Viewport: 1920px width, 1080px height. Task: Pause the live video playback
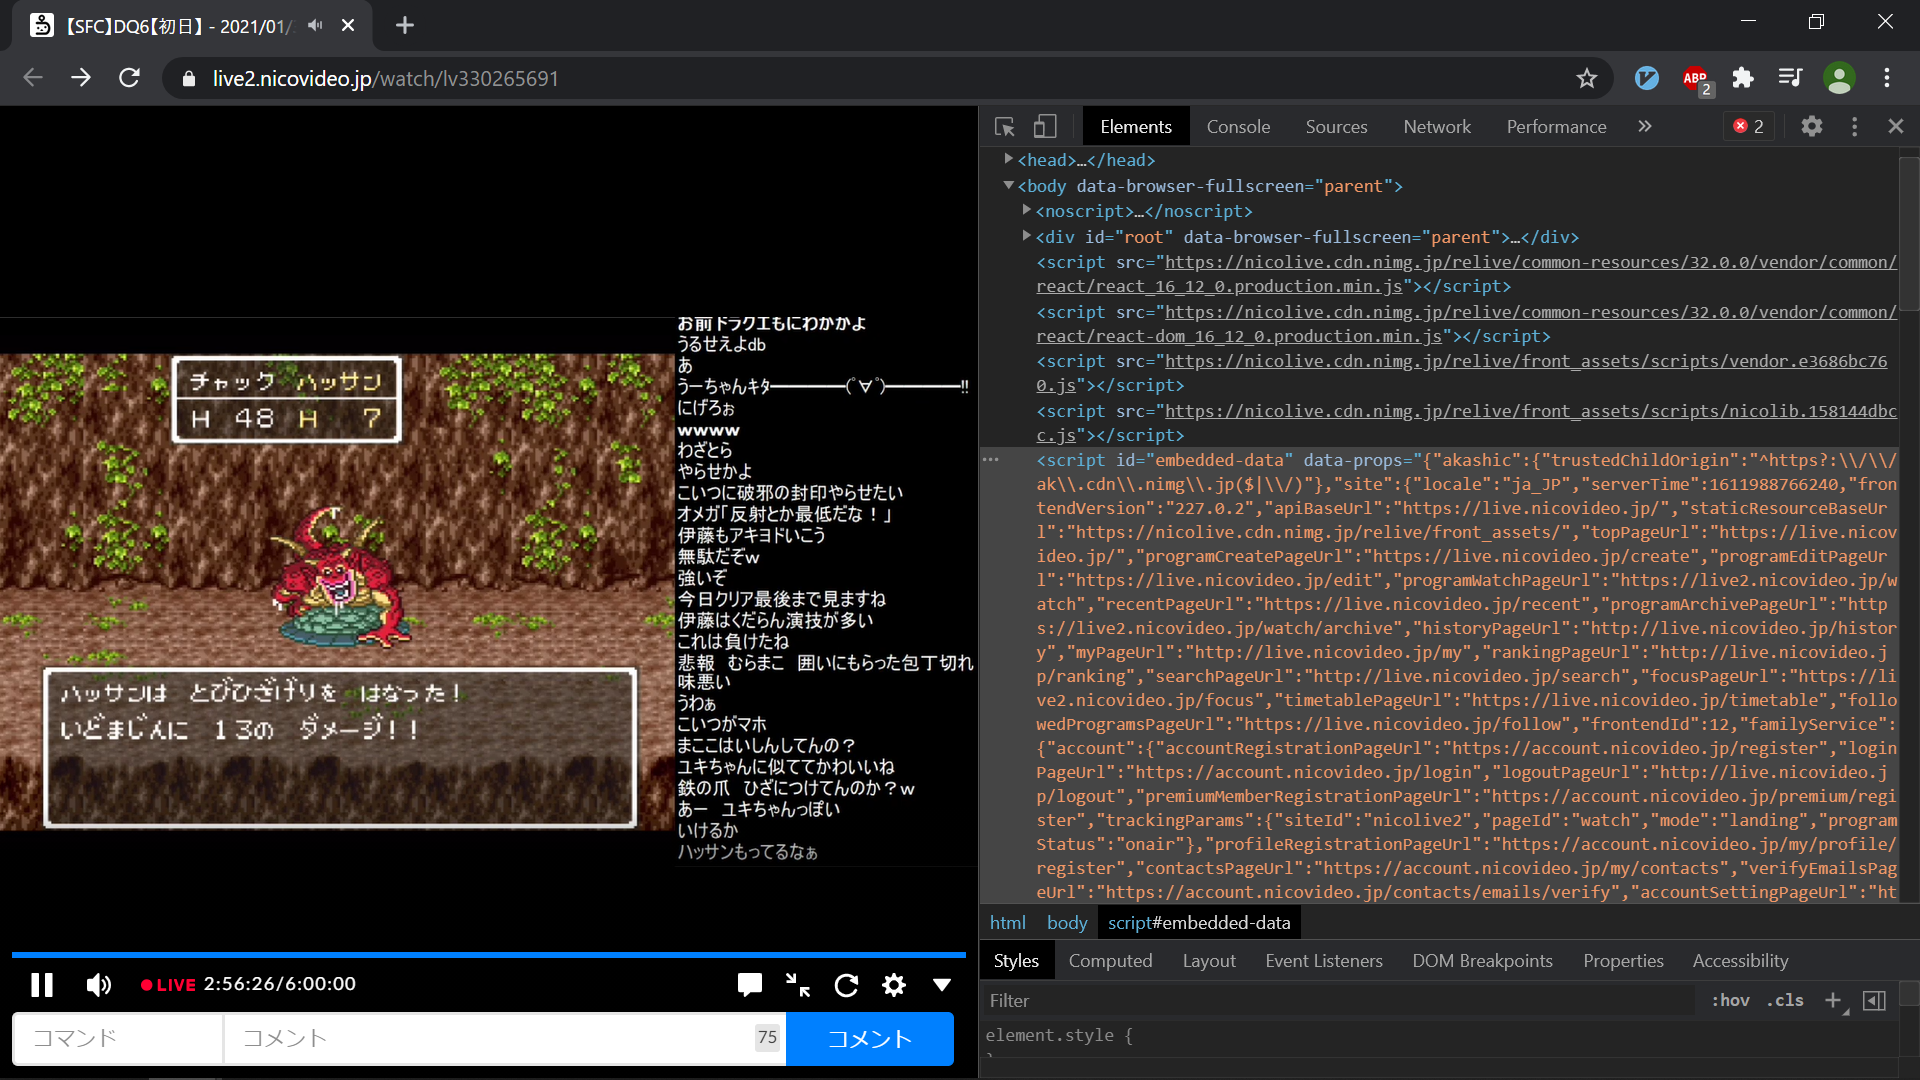(x=42, y=985)
